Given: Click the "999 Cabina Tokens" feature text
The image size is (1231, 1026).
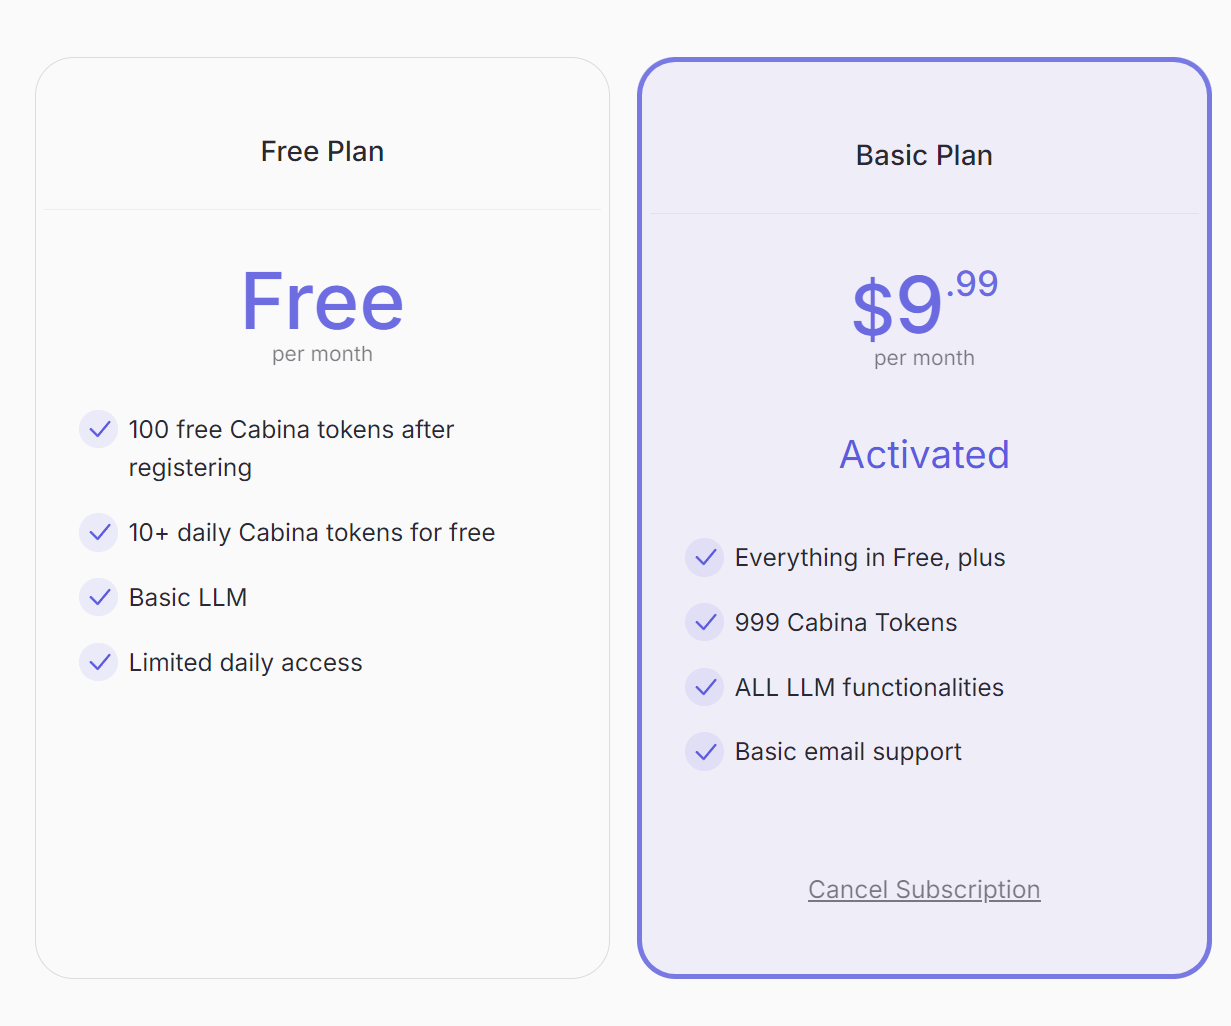Looking at the screenshot, I should 846,622.
